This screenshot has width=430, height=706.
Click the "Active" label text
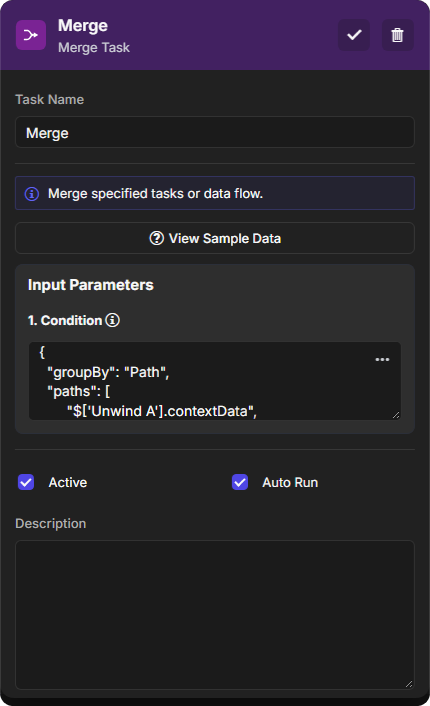point(68,483)
